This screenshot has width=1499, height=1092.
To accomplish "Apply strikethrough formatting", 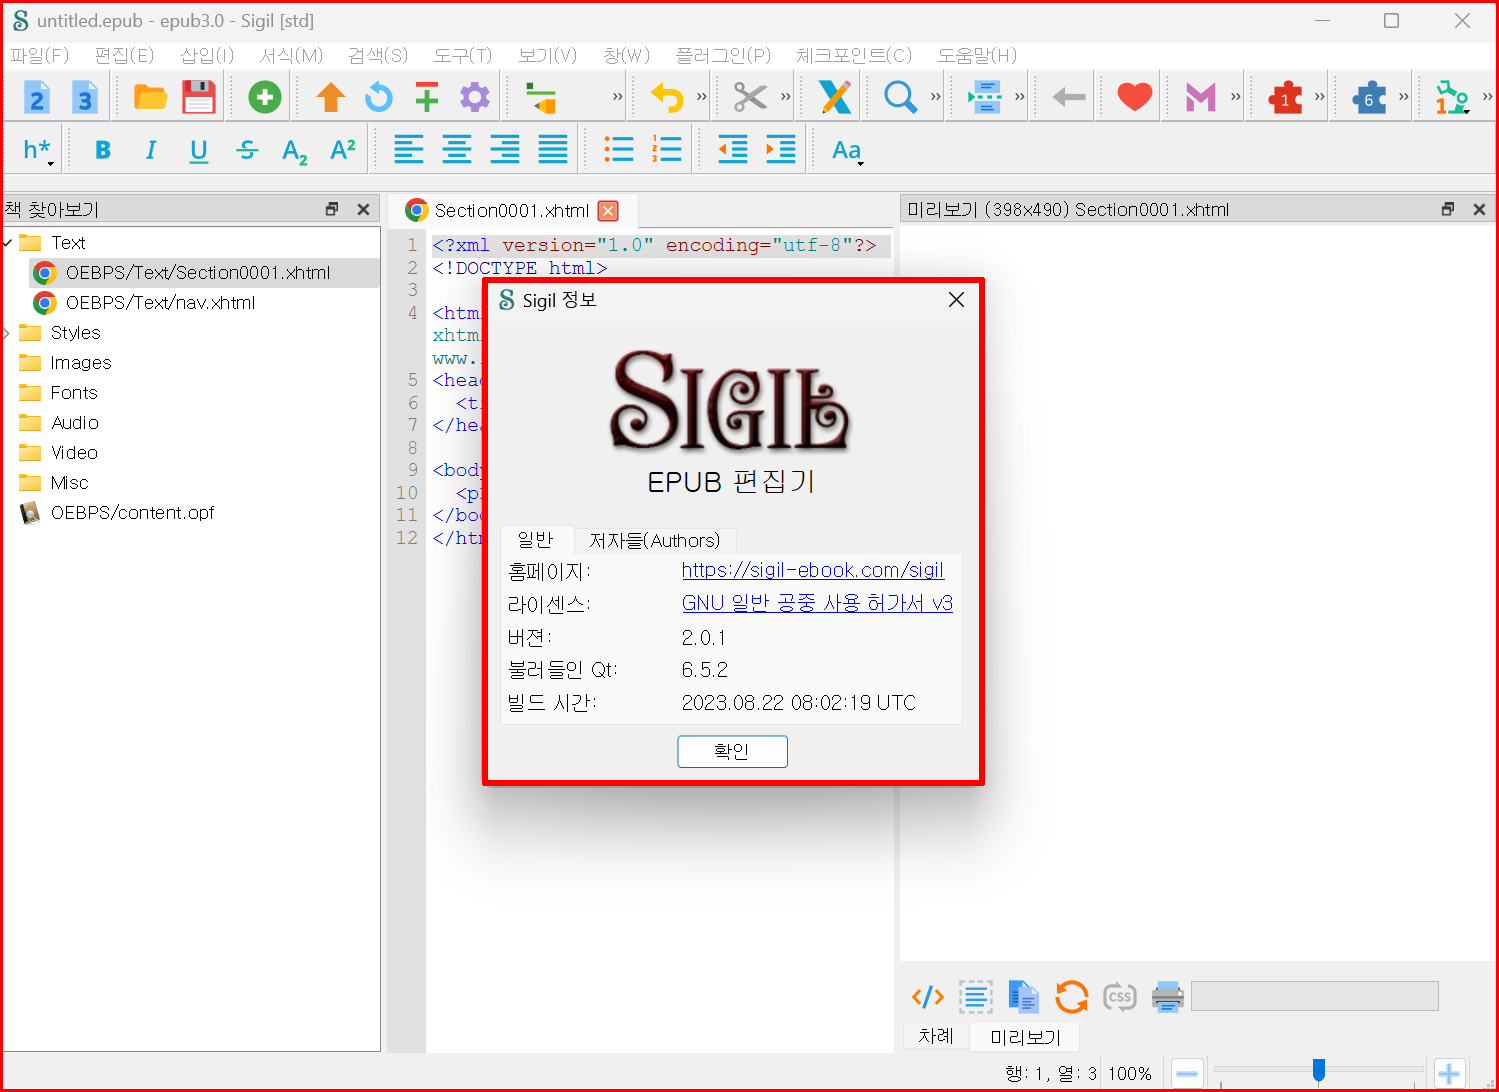I will coord(247,150).
